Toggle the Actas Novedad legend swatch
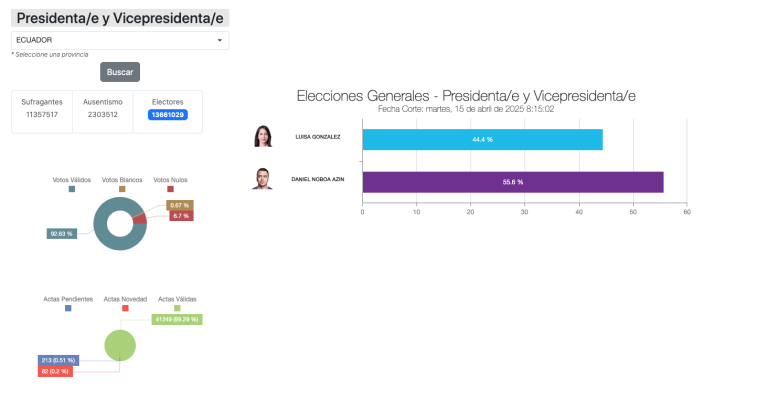 [x=125, y=308]
